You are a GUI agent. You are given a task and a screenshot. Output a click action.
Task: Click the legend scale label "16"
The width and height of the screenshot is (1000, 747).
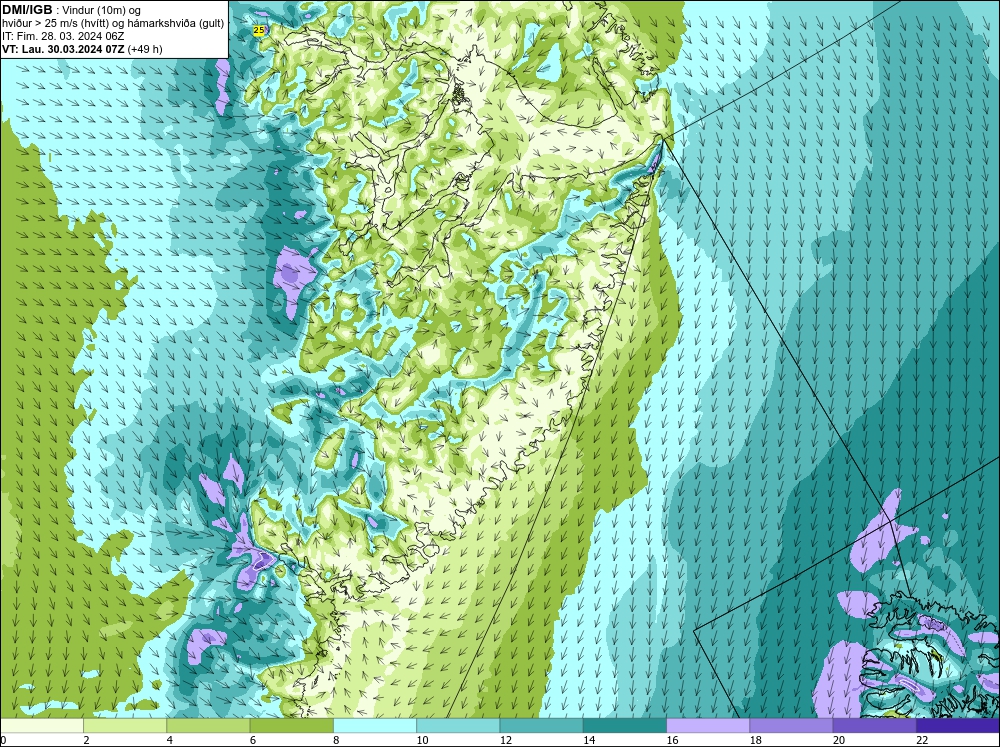pyautogui.click(x=672, y=740)
